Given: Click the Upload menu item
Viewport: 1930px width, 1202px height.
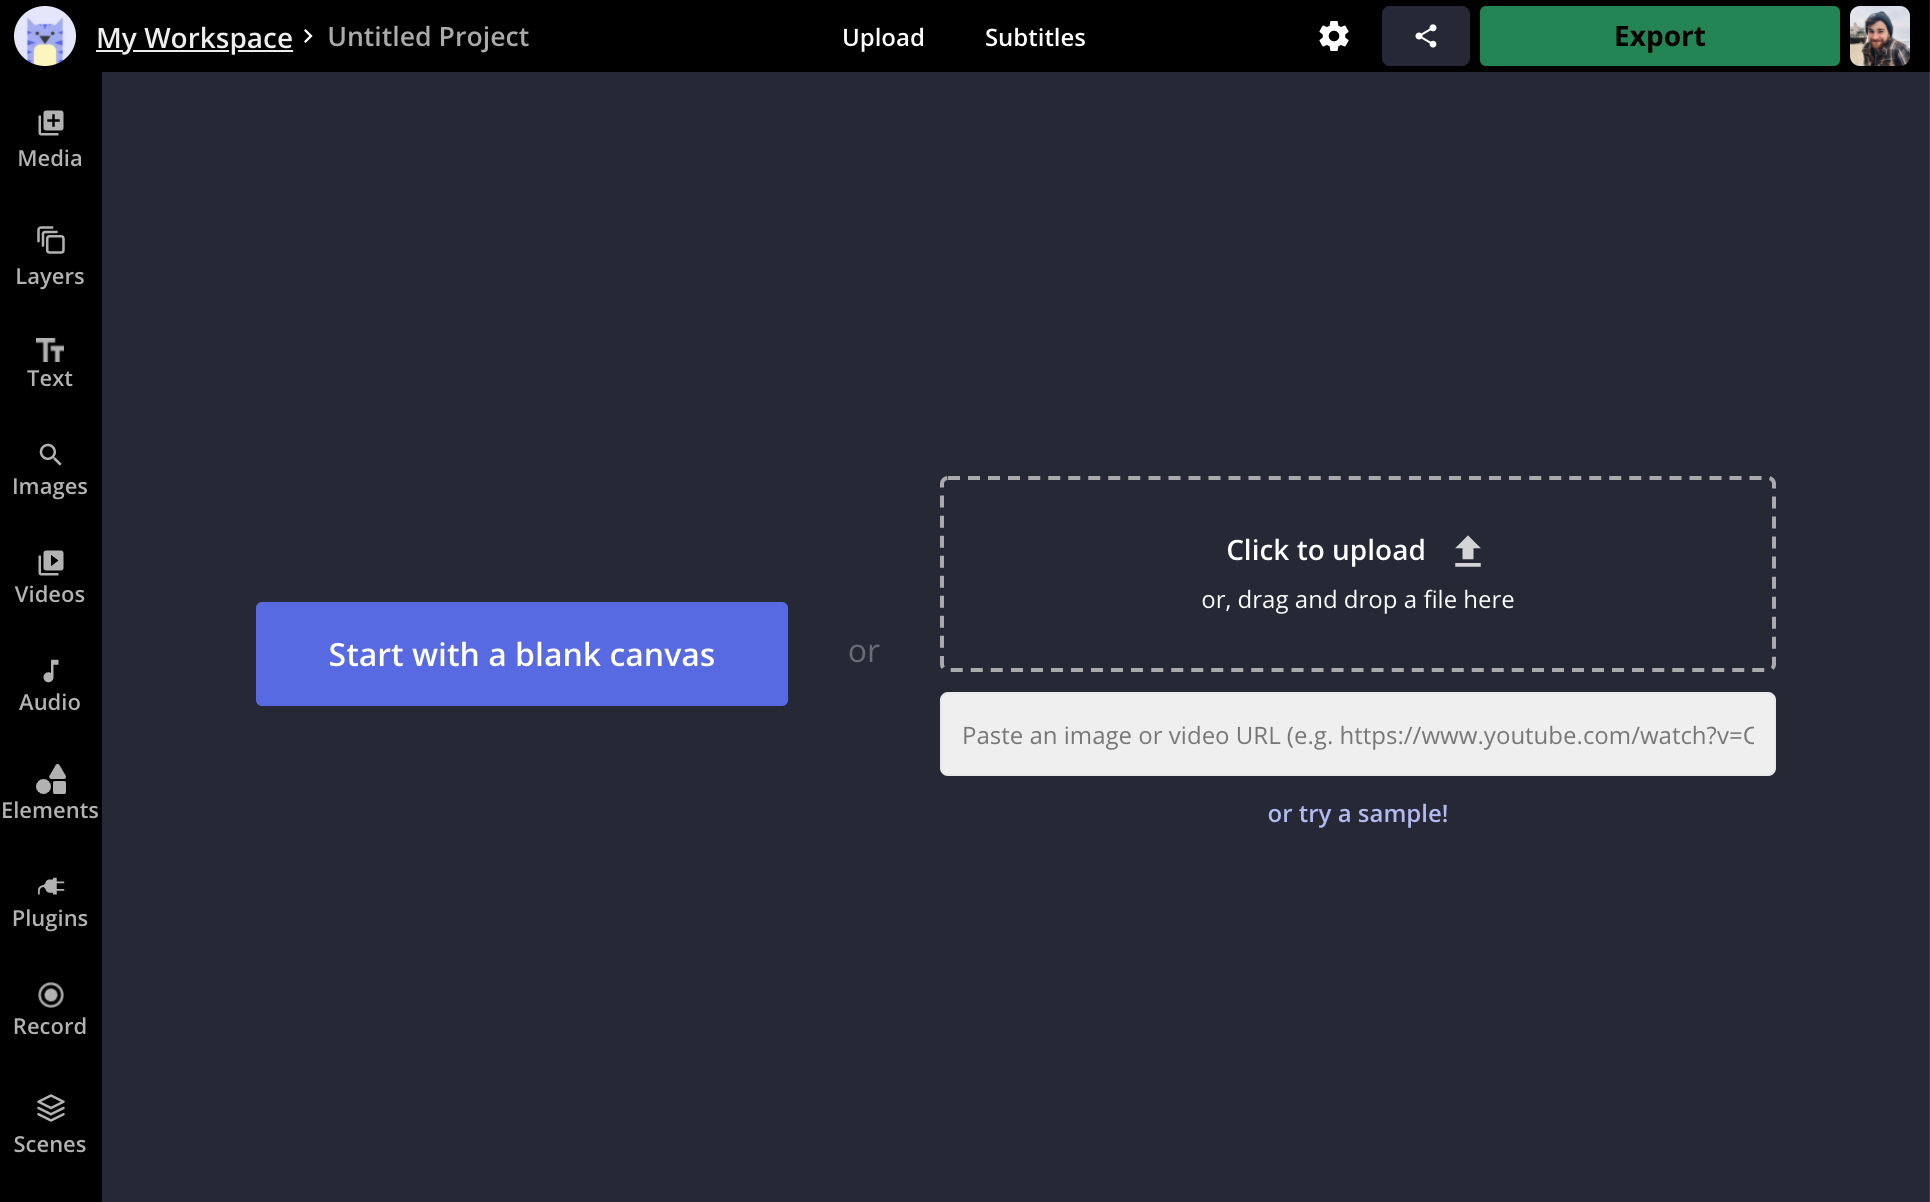Looking at the screenshot, I should [x=883, y=36].
